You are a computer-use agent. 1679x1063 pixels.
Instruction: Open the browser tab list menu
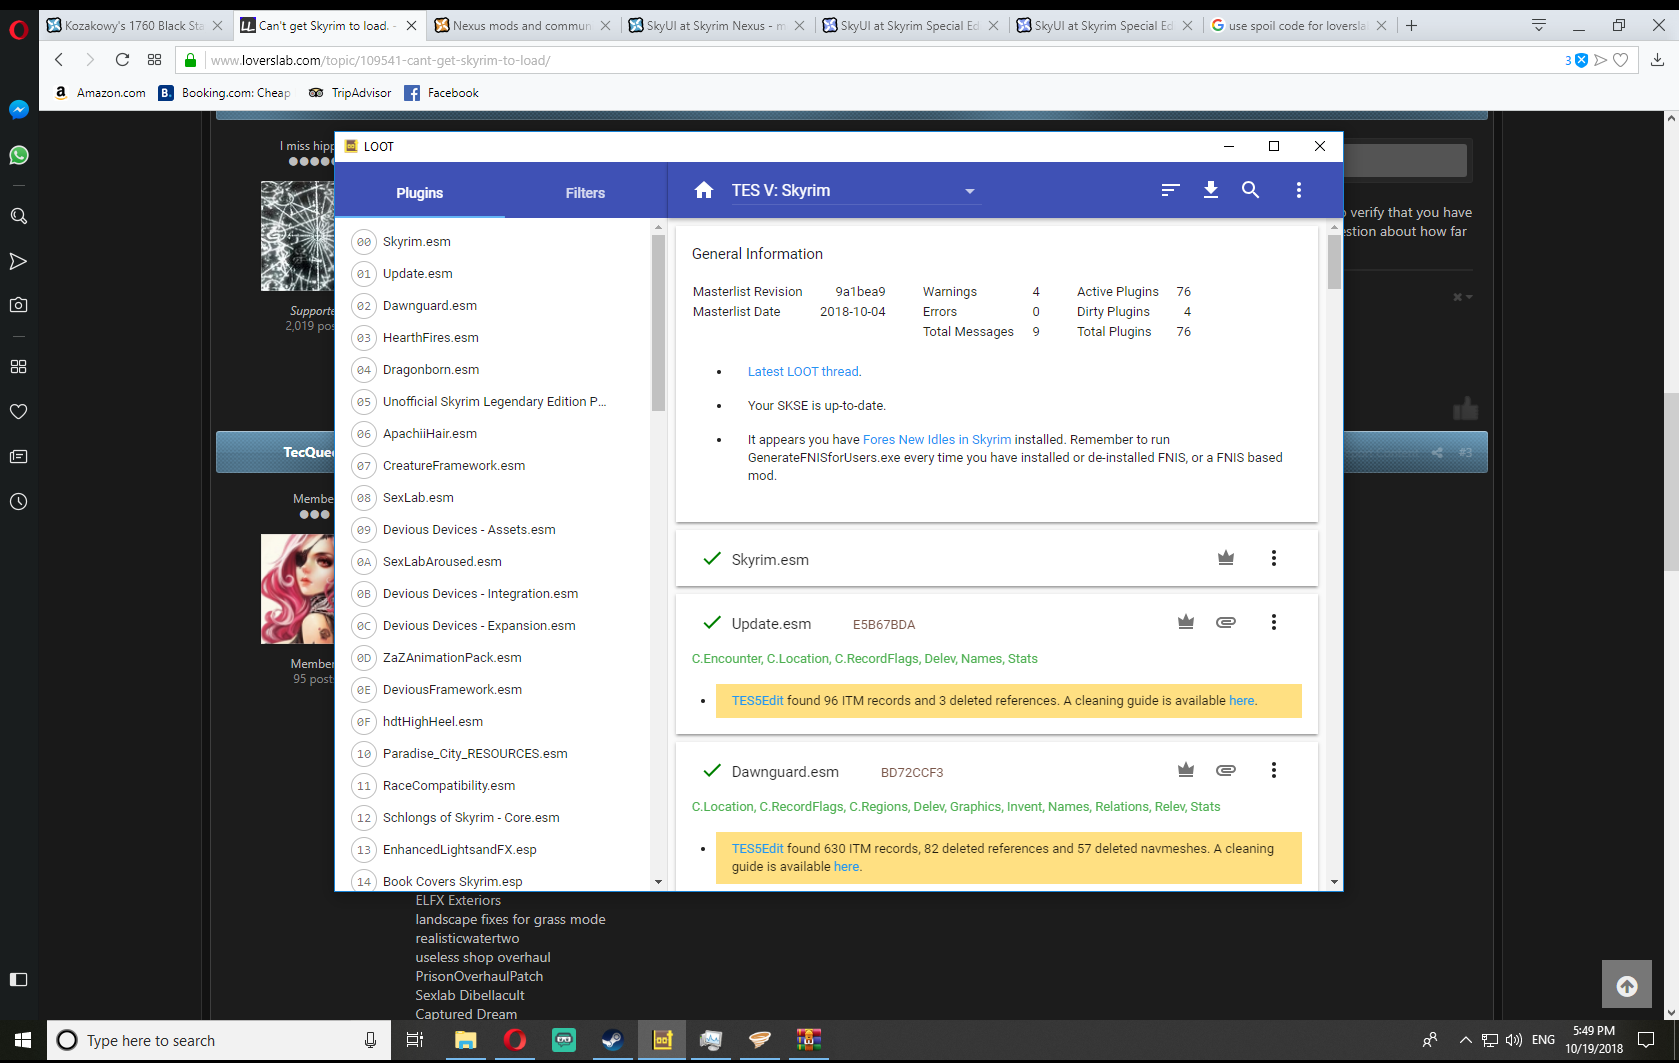click(x=1539, y=25)
